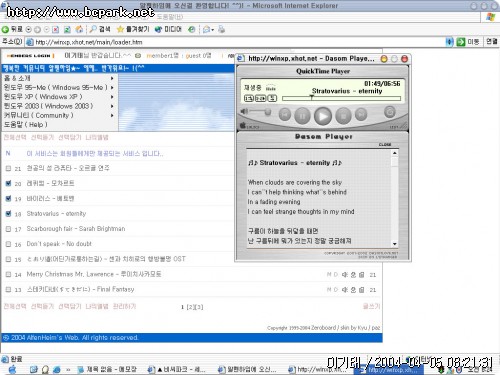Viewport: 500px width, 375px height.
Task: Skip to next track in player
Action: [361, 114]
